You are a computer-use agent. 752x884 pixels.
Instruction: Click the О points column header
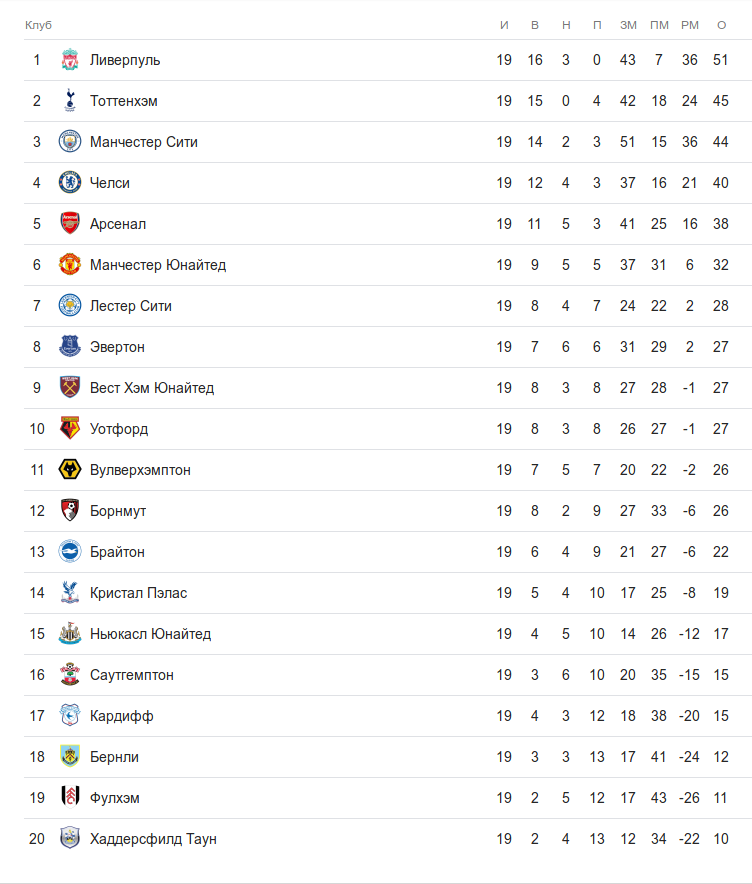pos(721,24)
